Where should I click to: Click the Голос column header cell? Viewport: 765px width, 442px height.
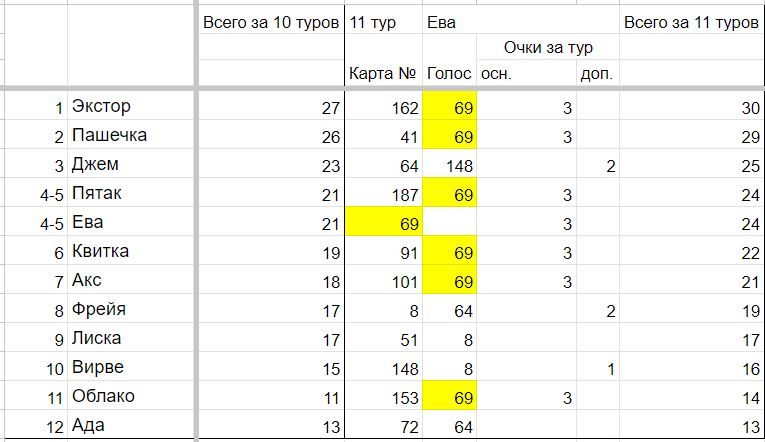click(x=449, y=73)
